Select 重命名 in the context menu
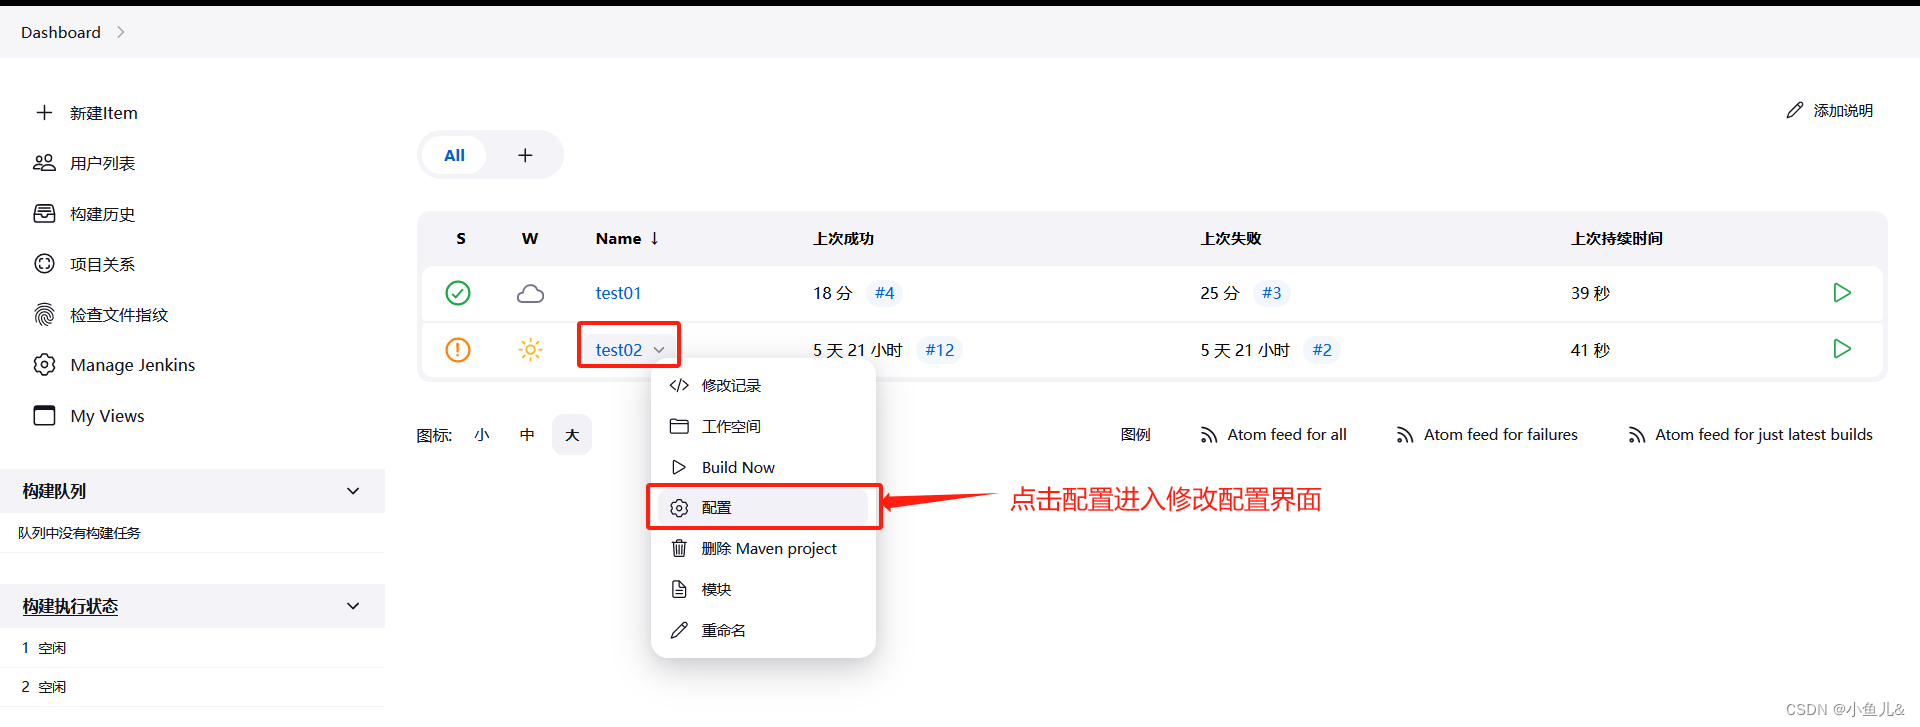The width and height of the screenshot is (1920, 727). click(763, 630)
